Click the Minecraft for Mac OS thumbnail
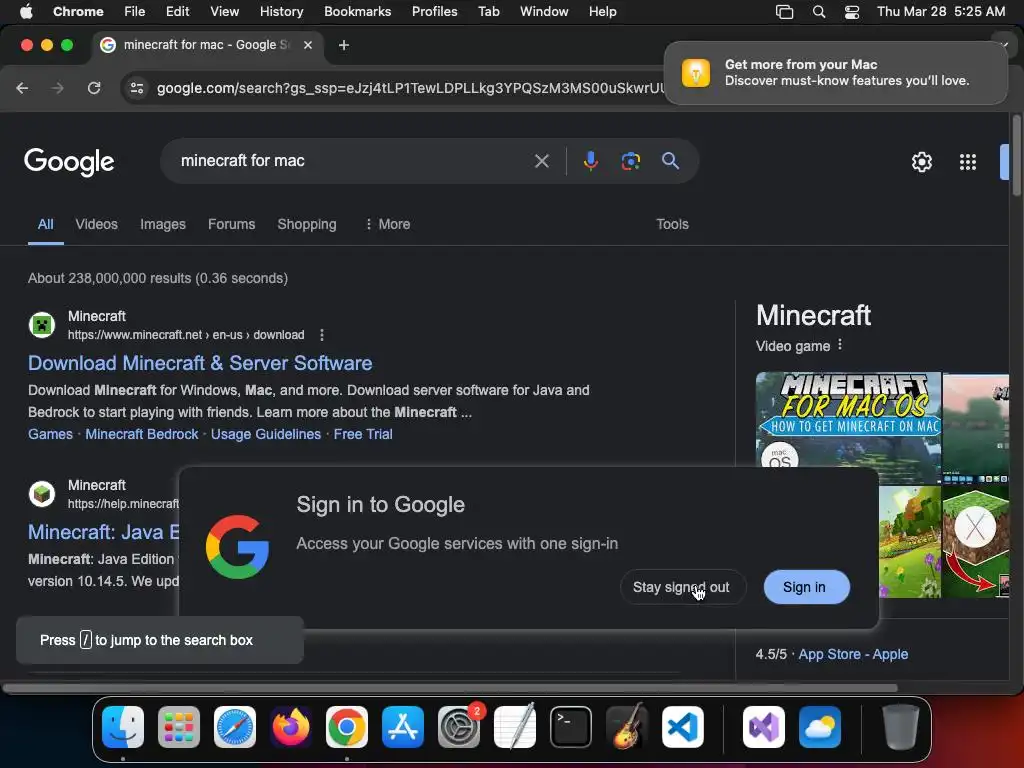Screen dimensions: 1024x768 pos(848,419)
